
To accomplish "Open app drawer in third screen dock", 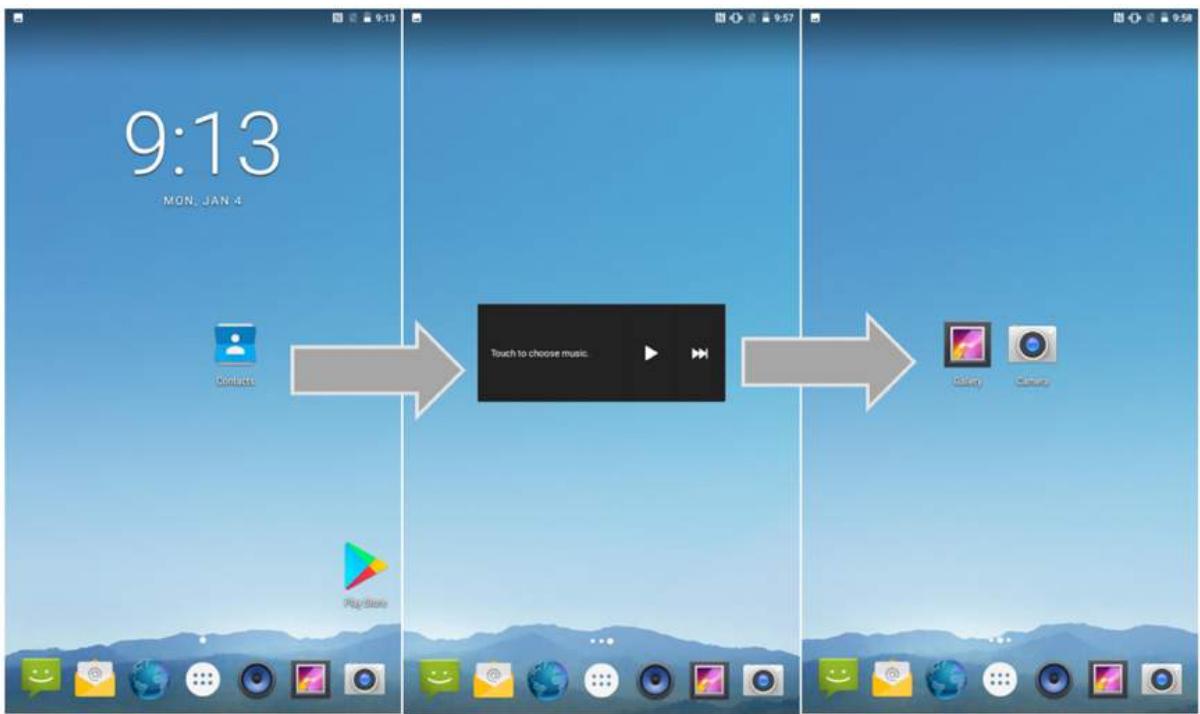I will 1000,681.
